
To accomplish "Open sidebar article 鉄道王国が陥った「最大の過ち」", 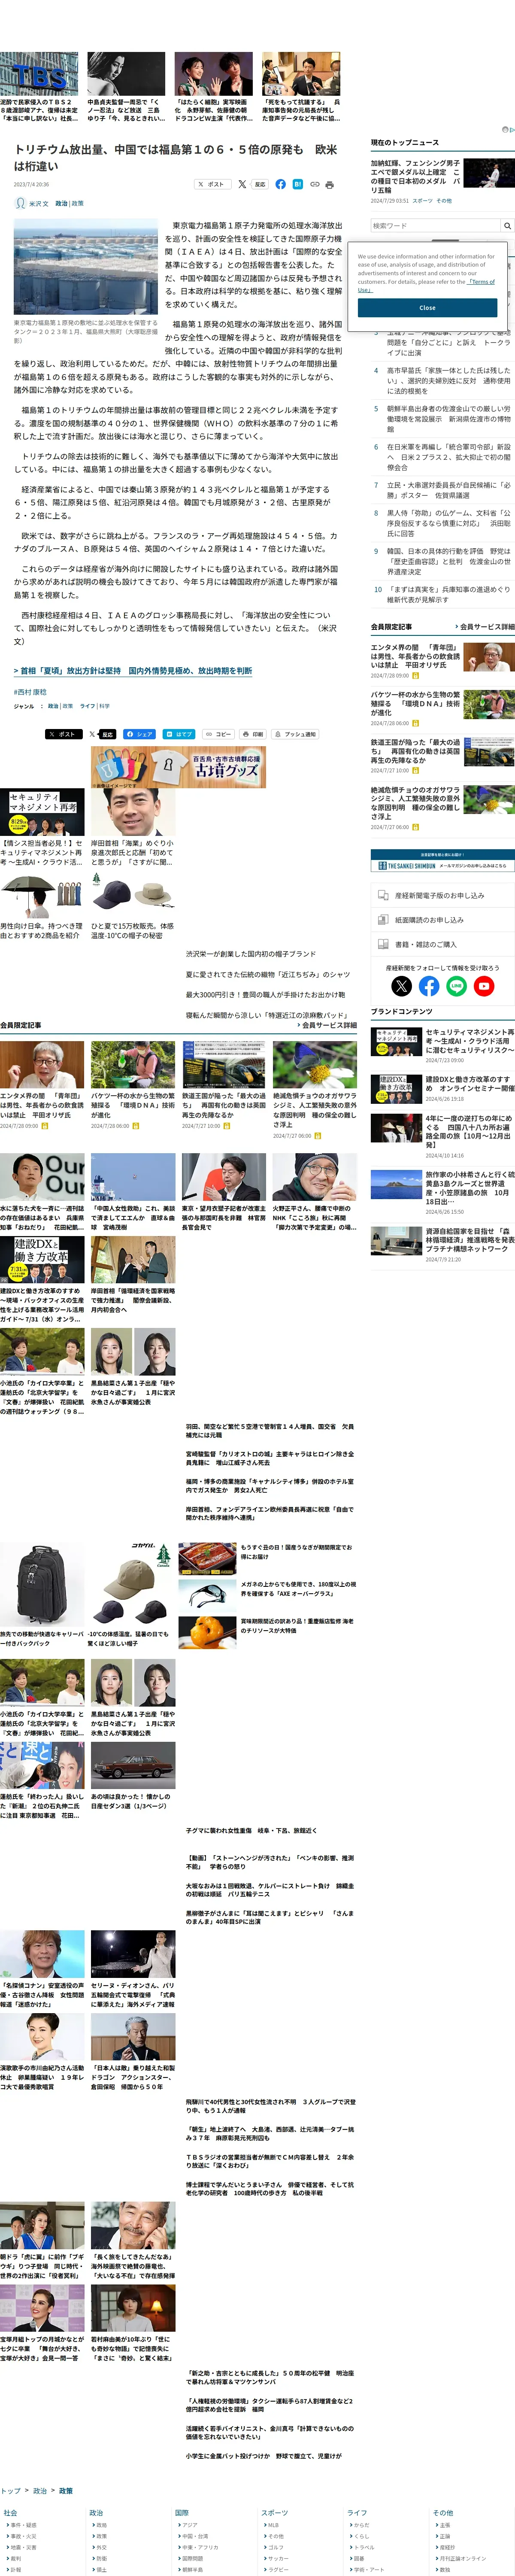I will [x=416, y=751].
